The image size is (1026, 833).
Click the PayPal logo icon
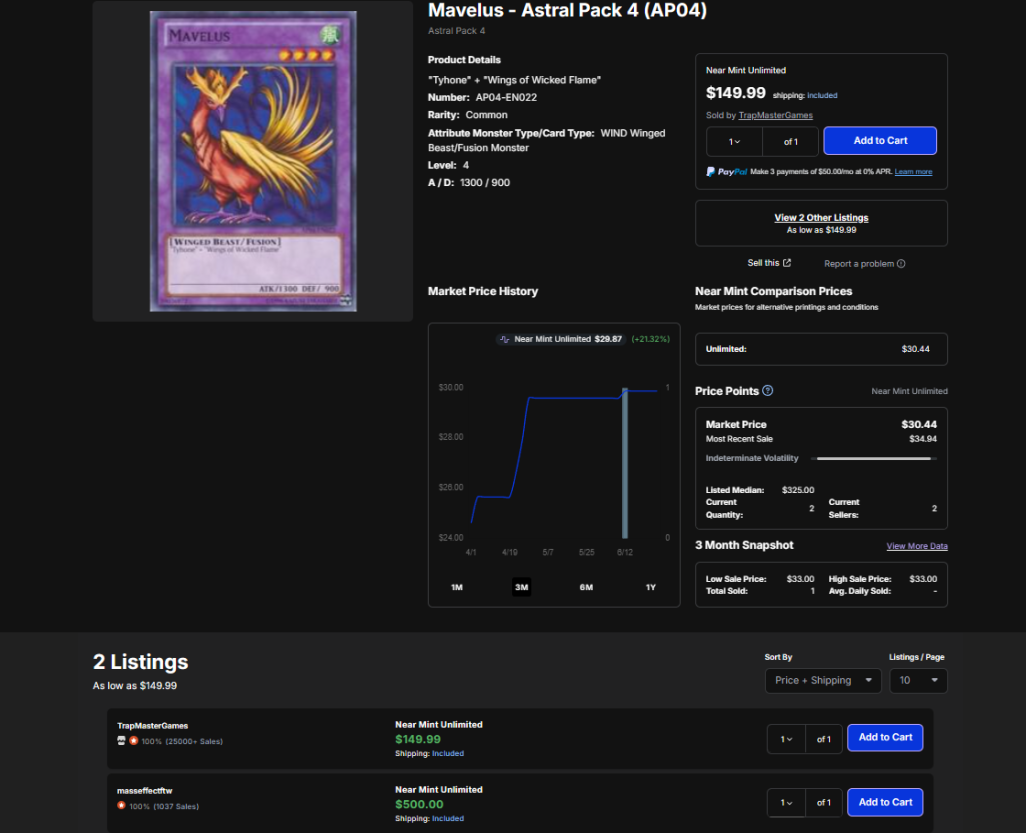point(711,171)
